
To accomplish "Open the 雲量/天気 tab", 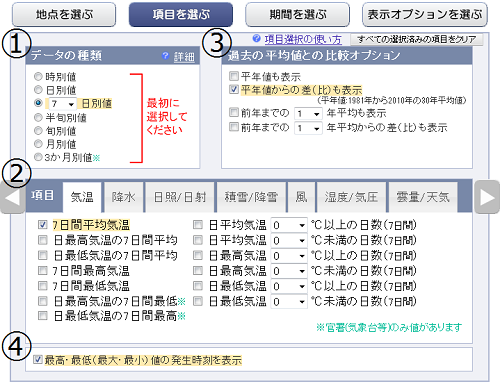I will pos(423,197).
